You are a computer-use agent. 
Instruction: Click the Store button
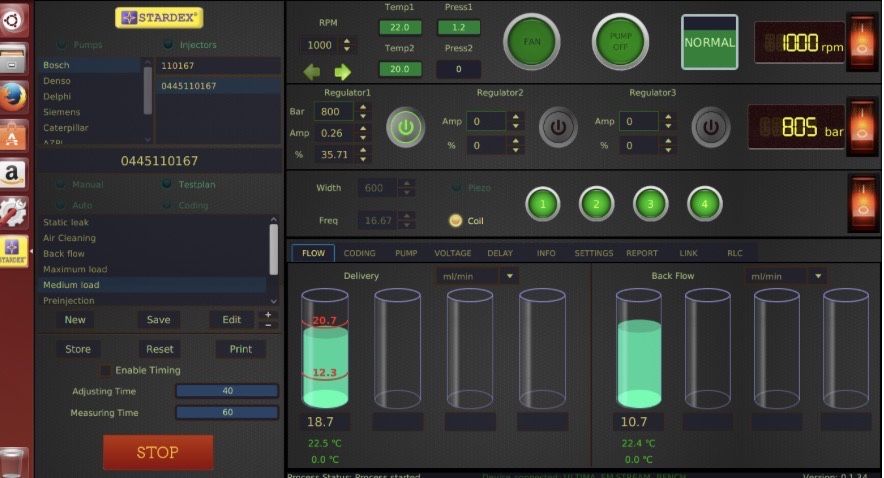[x=78, y=349]
